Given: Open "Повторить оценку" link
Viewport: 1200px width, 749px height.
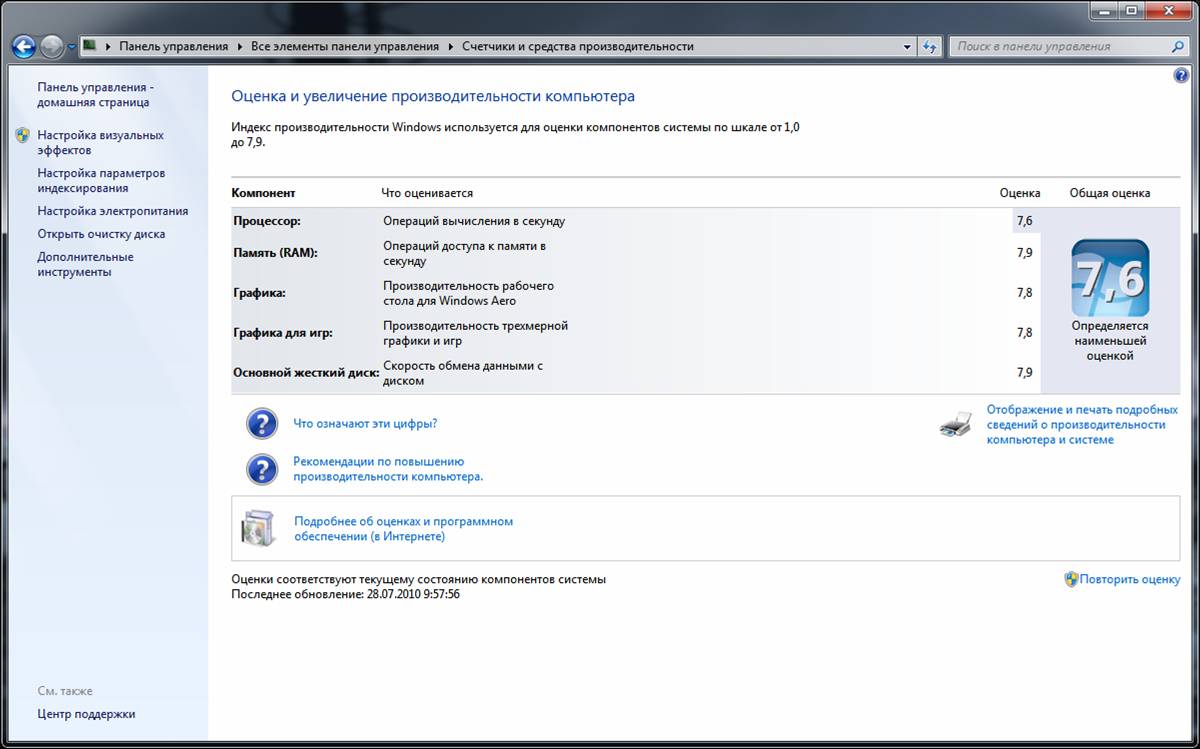Looking at the screenshot, I should tap(1129, 579).
